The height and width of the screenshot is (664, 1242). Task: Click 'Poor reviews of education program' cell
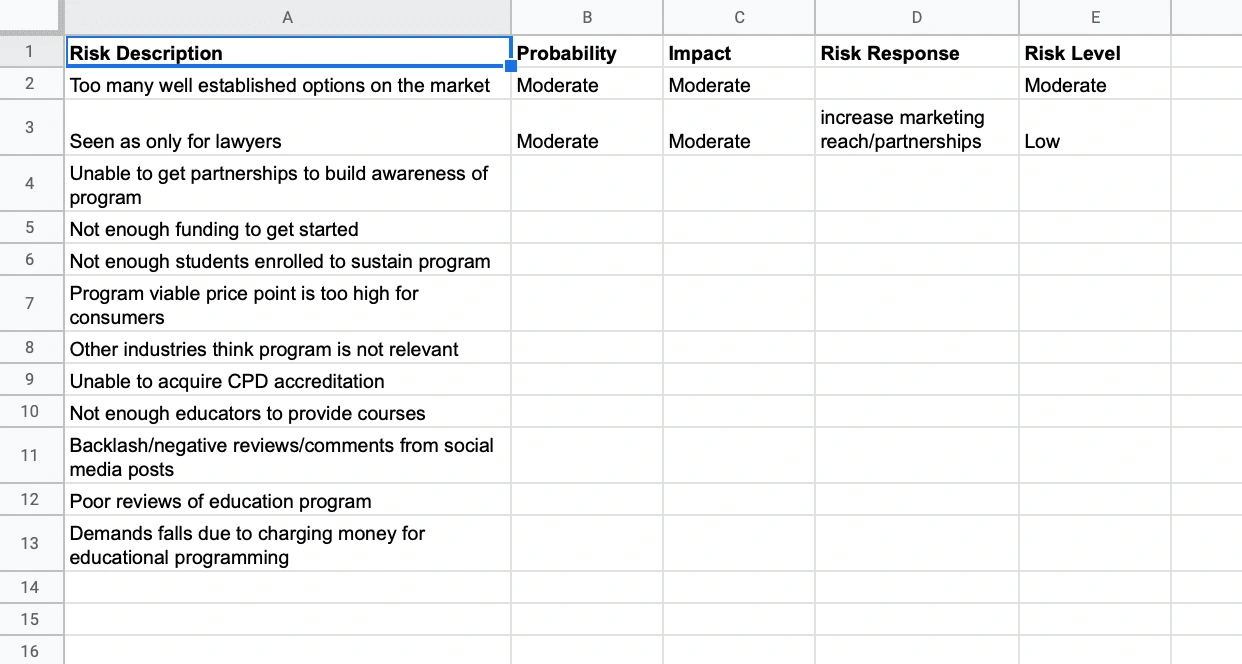288,501
